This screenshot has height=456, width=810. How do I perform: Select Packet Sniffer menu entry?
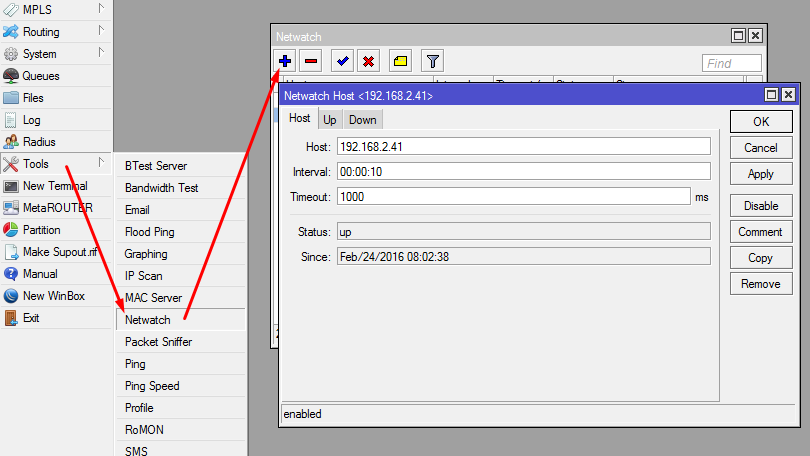coord(180,342)
